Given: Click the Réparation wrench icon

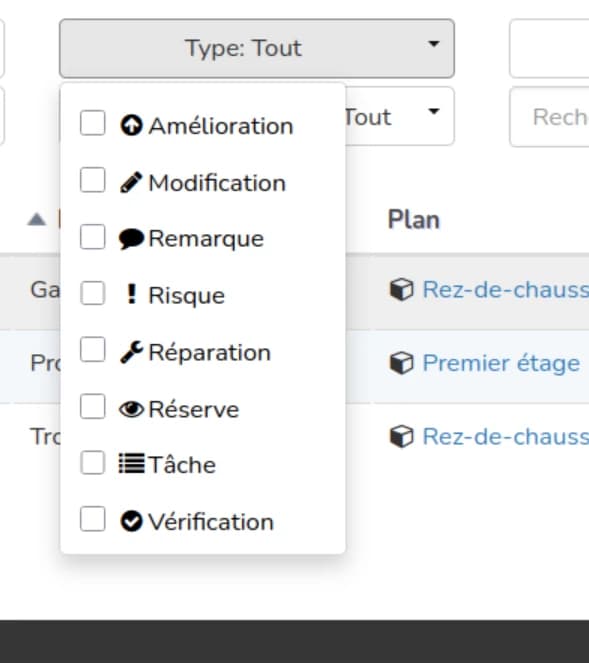Looking at the screenshot, I should pos(131,352).
